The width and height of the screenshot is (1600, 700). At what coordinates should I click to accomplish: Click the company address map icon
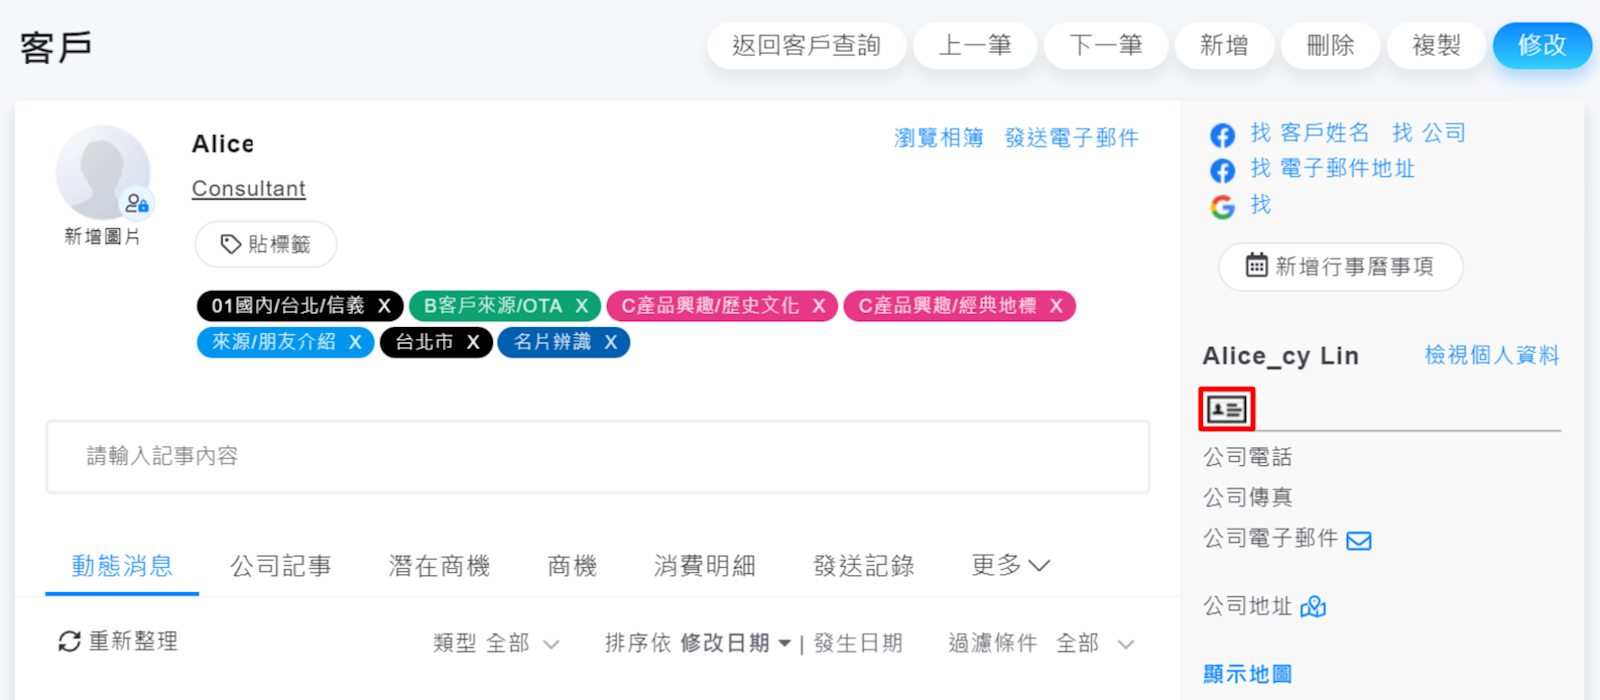[x=1313, y=607]
